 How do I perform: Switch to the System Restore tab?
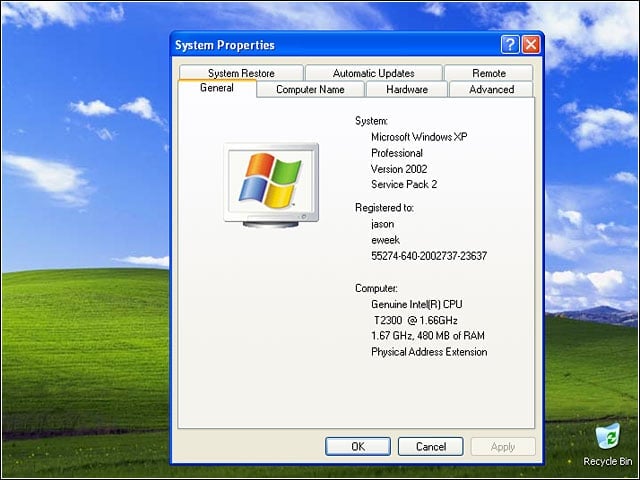tap(241, 73)
